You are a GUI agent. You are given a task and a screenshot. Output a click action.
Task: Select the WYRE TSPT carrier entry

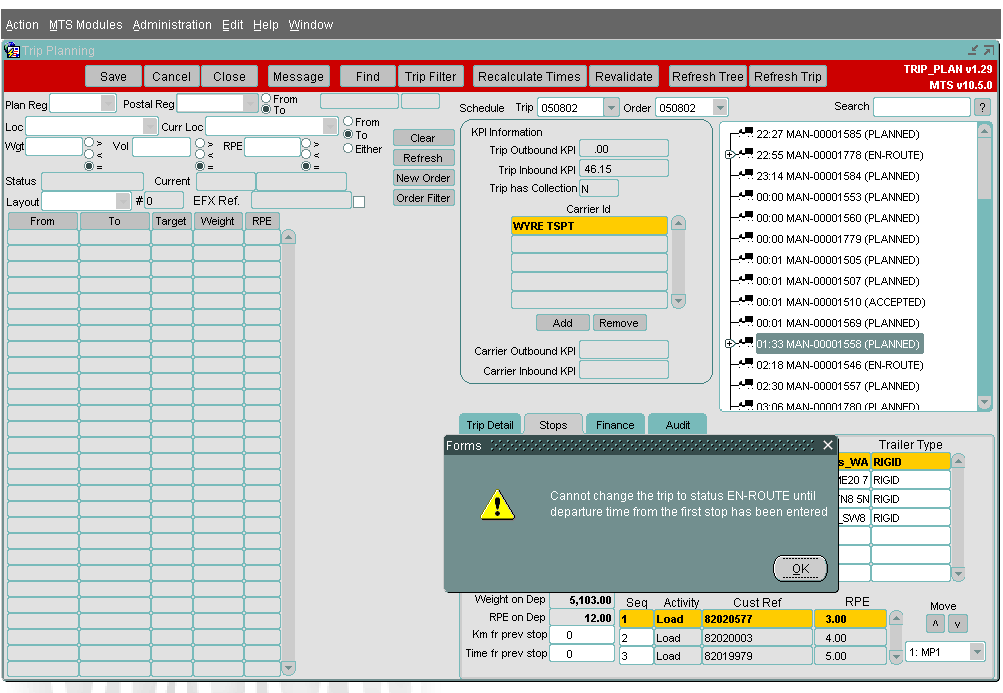588,225
